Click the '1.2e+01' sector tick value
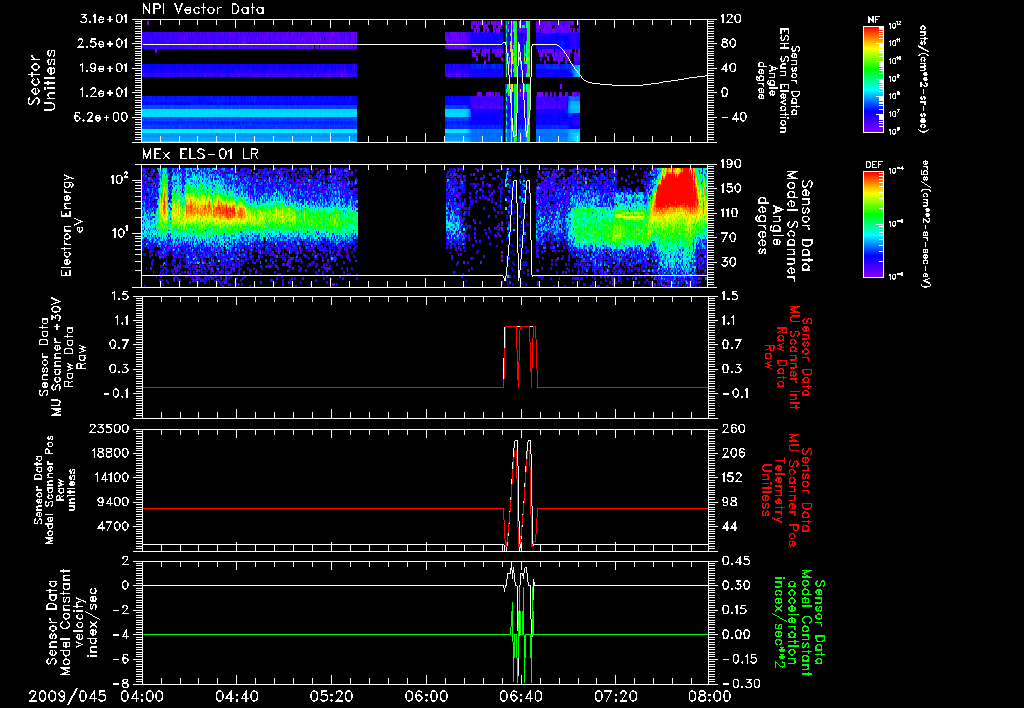This screenshot has height=708, width=1024. [106, 93]
